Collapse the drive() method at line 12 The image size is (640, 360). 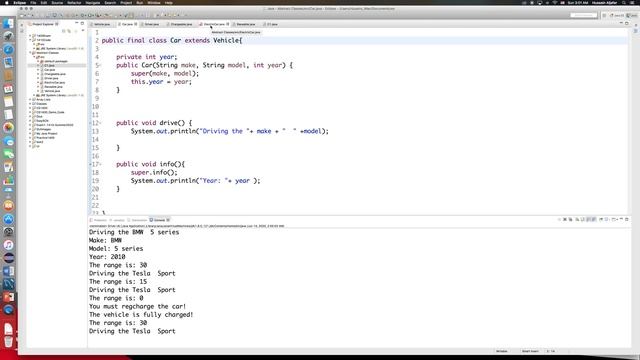point(100,123)
